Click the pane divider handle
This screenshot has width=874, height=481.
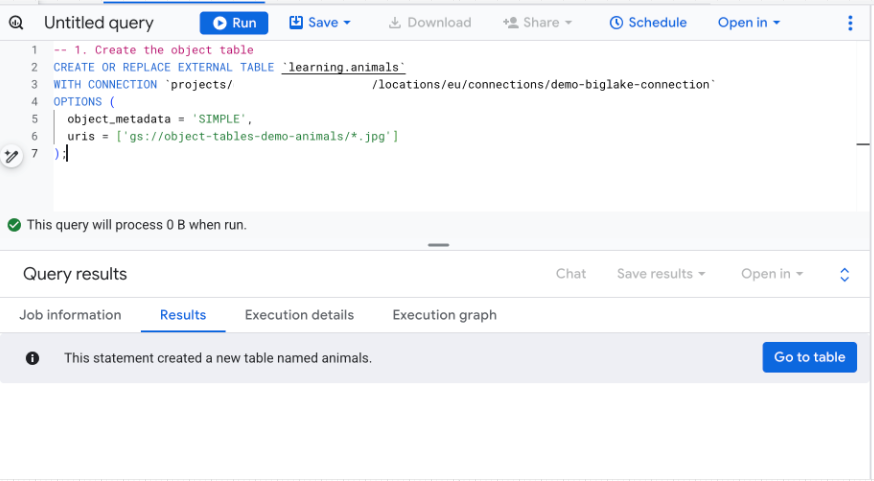point(438,245)
